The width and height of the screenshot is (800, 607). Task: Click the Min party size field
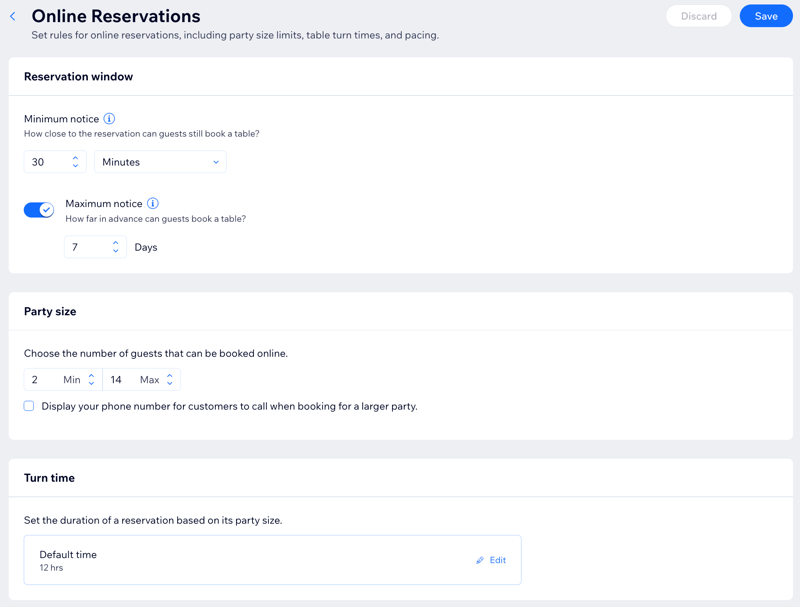tap(63, 380)
